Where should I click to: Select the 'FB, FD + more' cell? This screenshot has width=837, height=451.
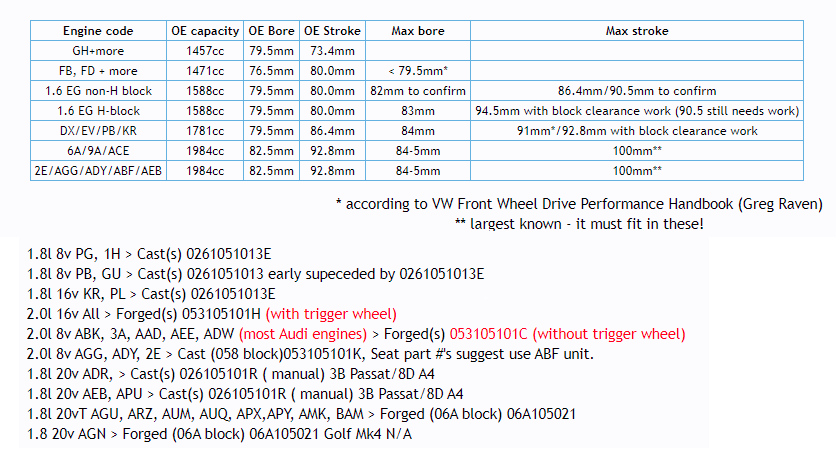click(98, 71)
